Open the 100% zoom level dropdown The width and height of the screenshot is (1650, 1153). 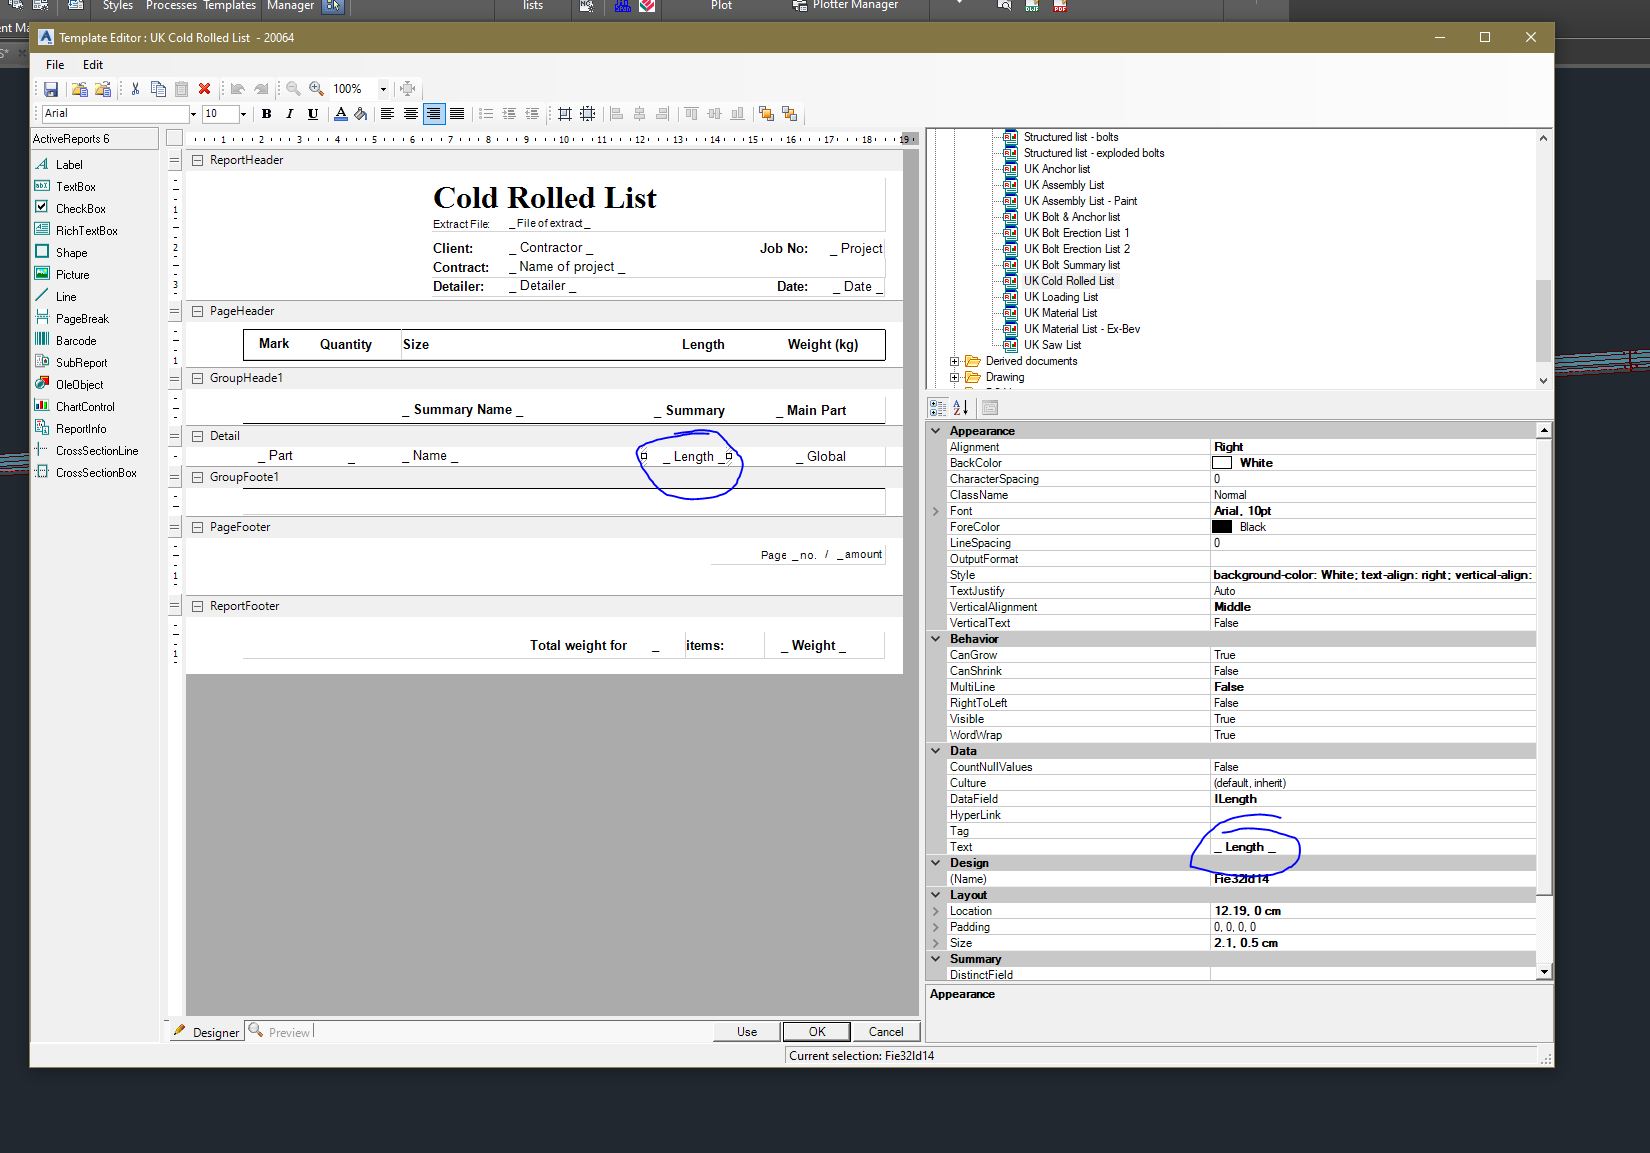coord(383,89)
